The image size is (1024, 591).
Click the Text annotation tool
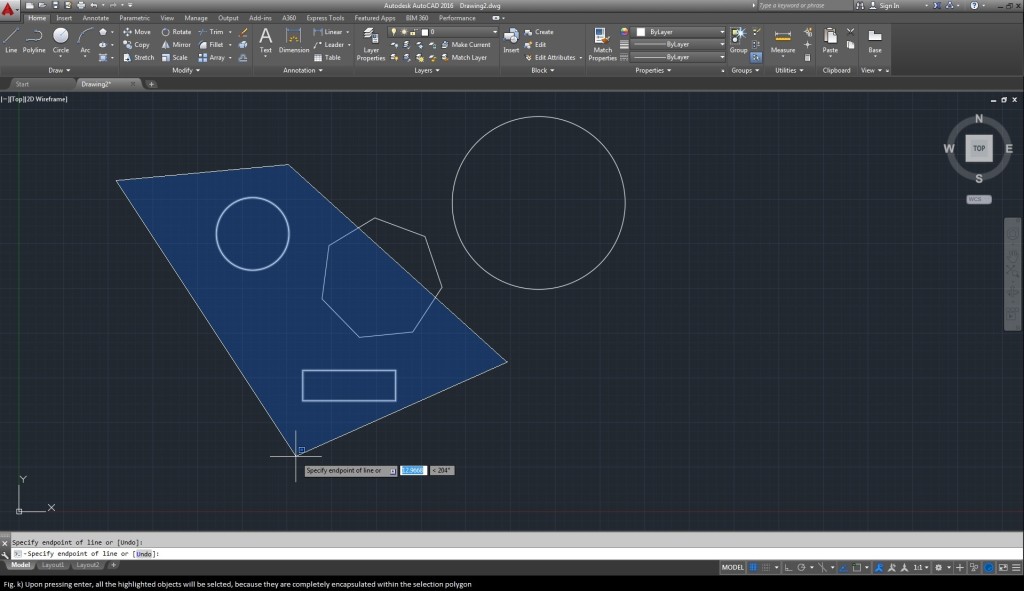coord(266,39)
